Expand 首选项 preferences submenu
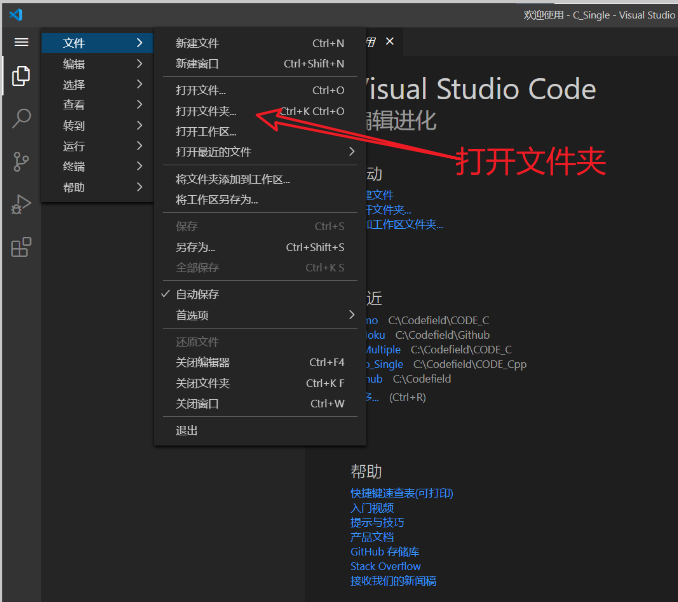The height and width of the screenshot is (602, 678). (x=260, y=315)
